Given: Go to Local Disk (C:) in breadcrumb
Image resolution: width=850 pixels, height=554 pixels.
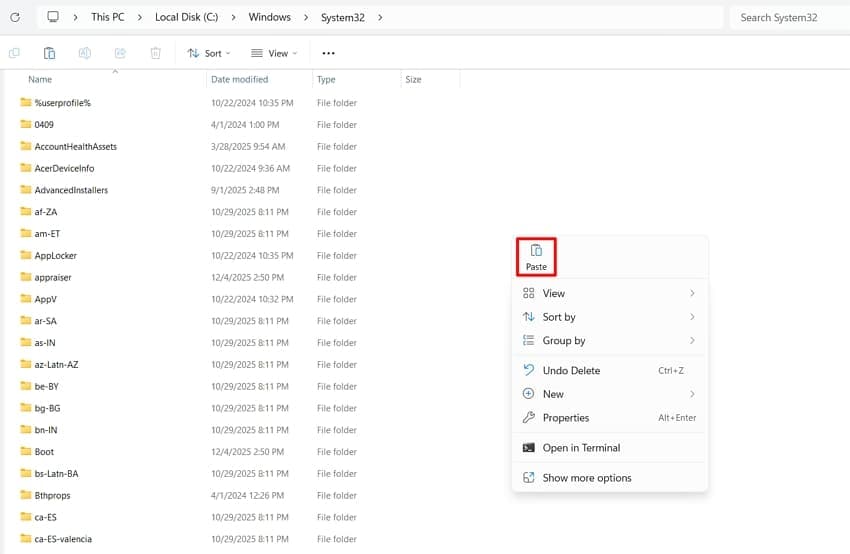Looking at the screenshot, I should click(x=186, y=17).
